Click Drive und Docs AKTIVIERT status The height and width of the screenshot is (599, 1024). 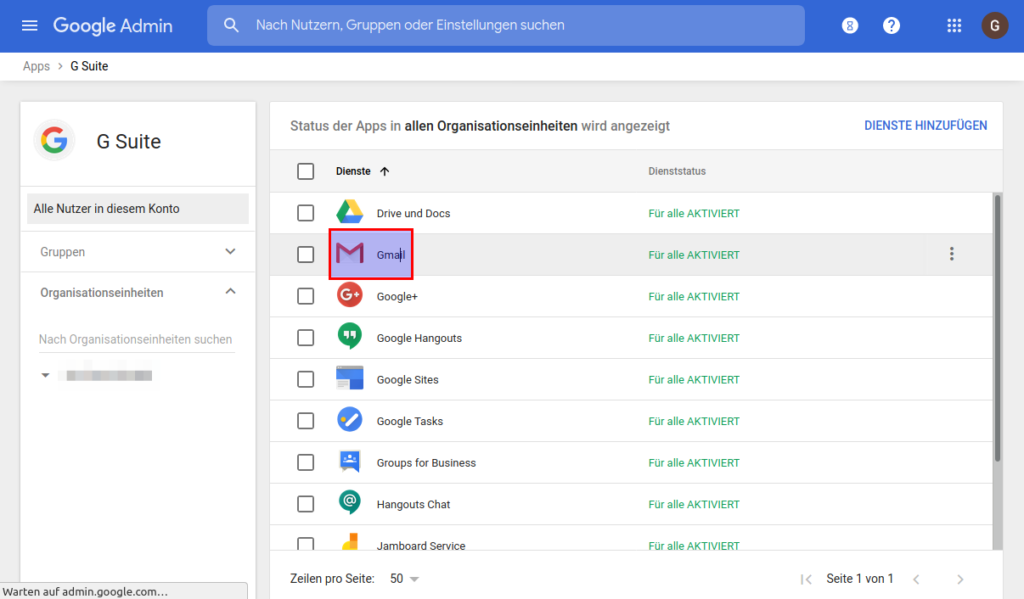pos(694,214)
